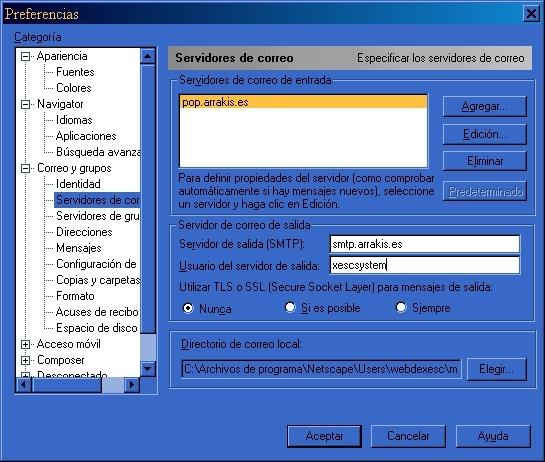
Task: Click the Agregar button
Action: [x=485, y=106]
